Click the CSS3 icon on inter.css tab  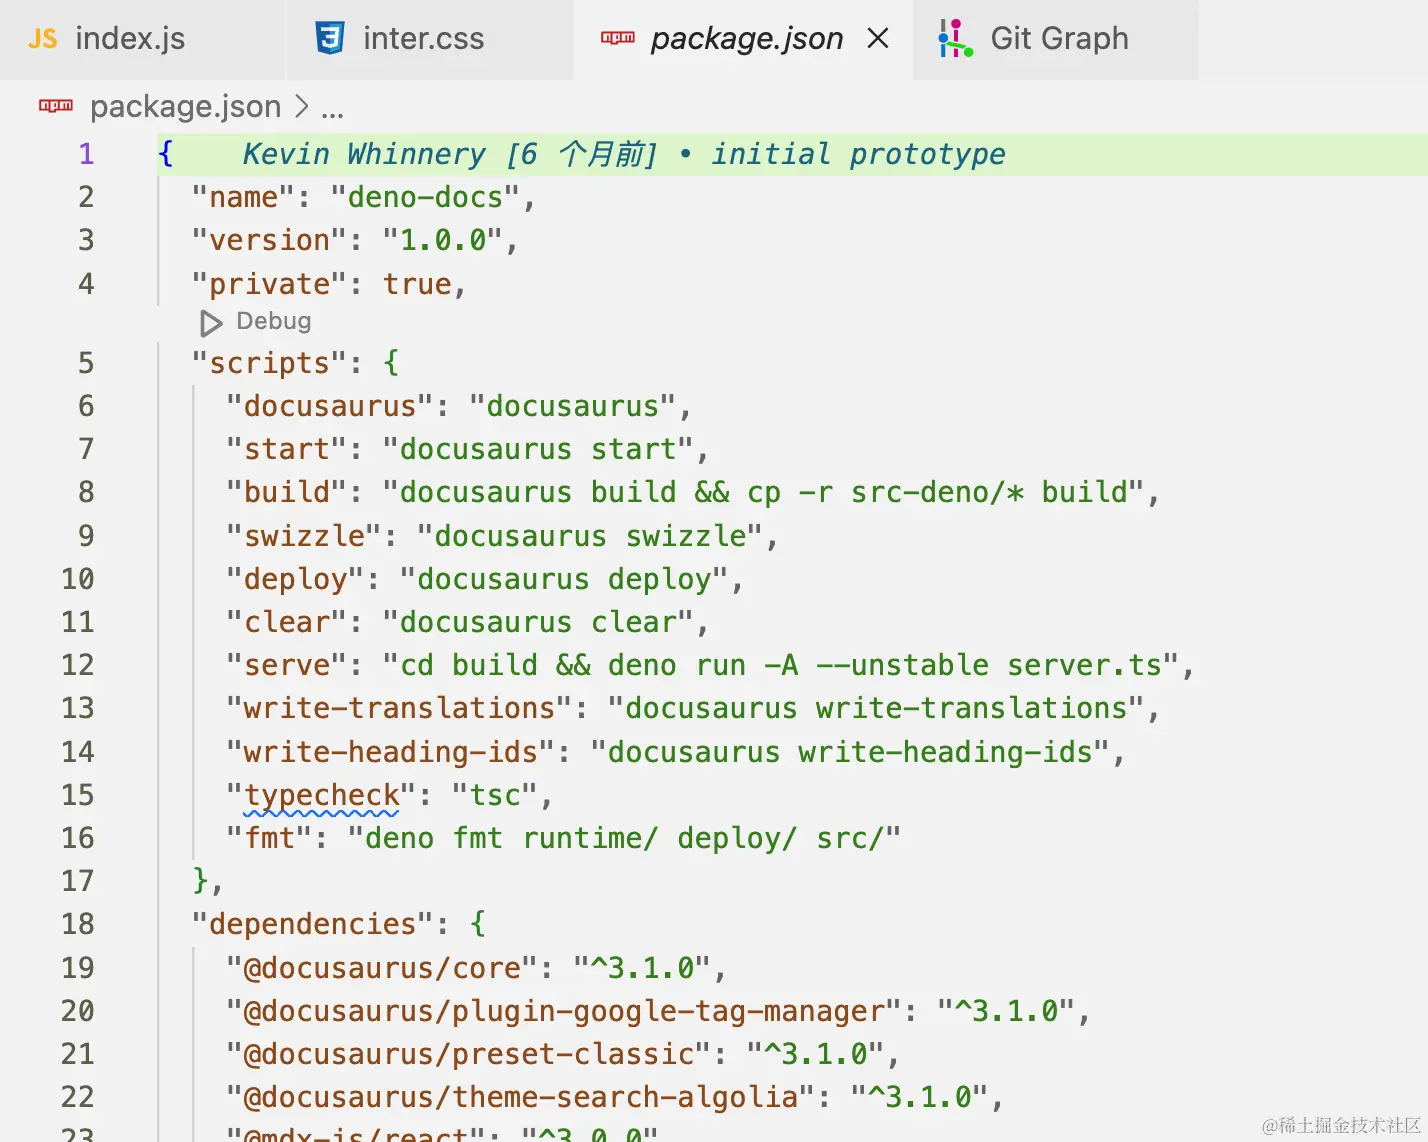pyautogui.click(x=330, y=38)
